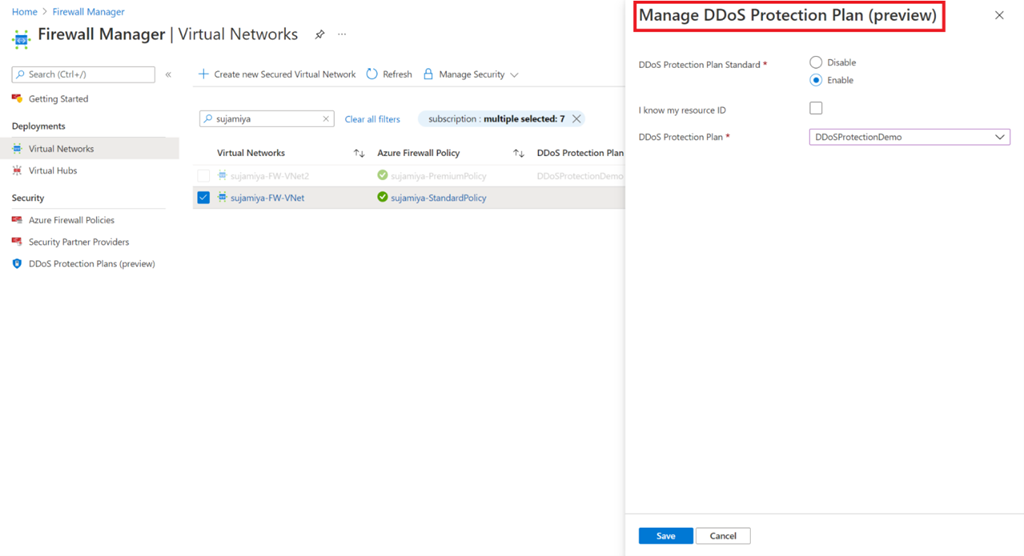This screenshot has height=556, width=1024.
Task: Open the more options ellipsis
Action: point(342,34)
